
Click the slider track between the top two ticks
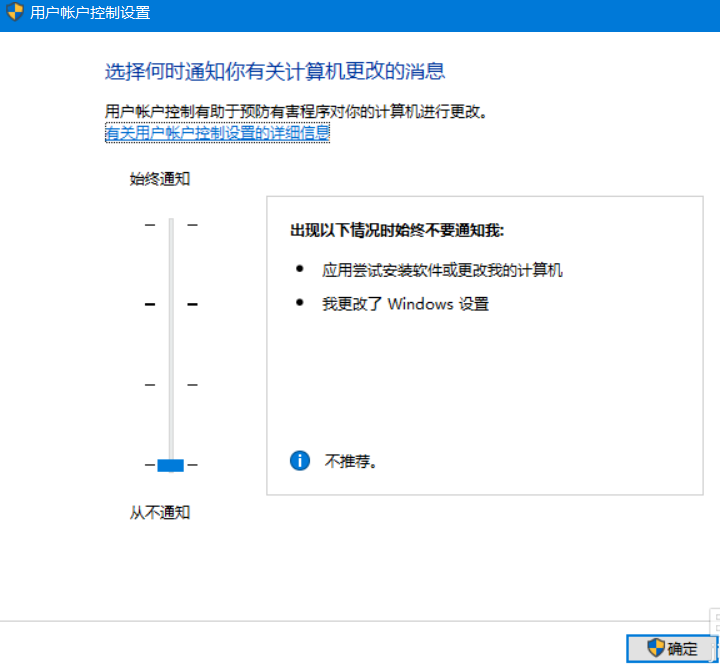click(x=171, y=265)
